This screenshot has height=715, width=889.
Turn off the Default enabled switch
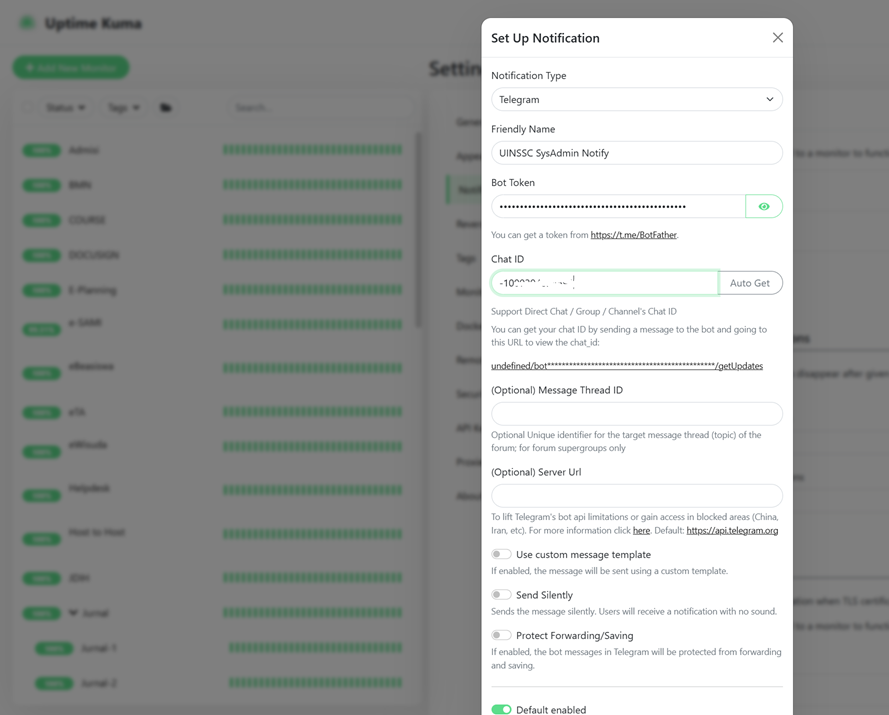[501, 710]
